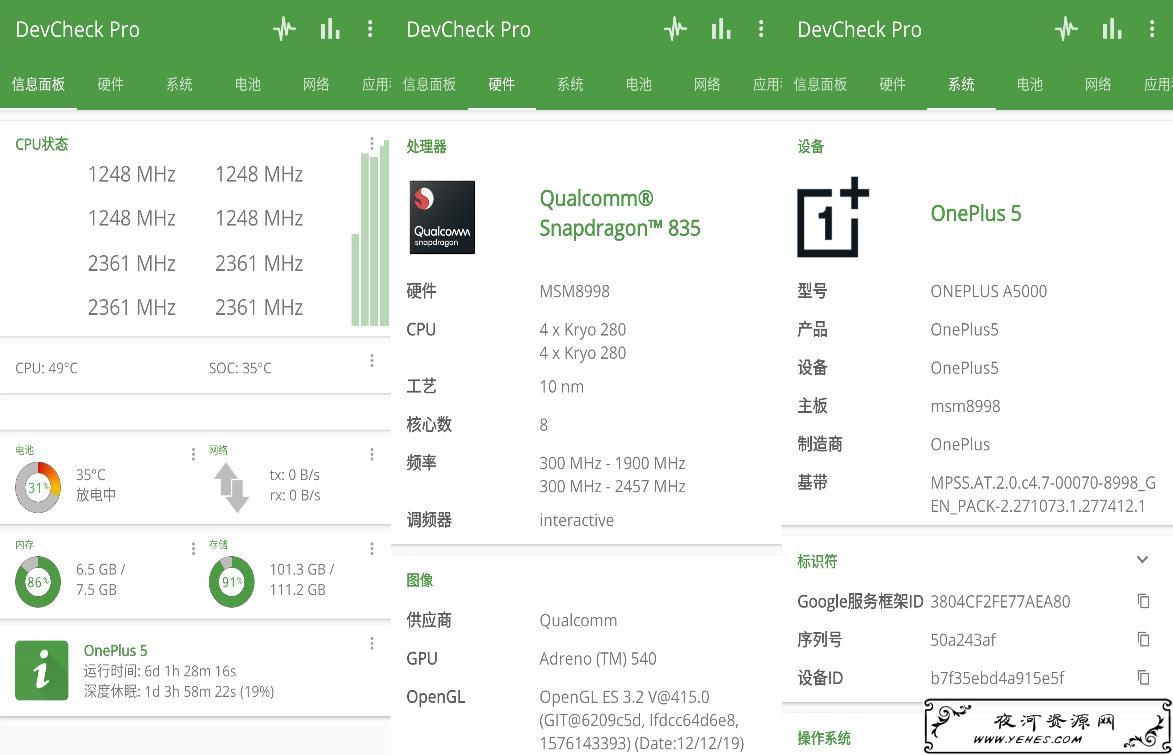Collapse the 标识符 section chevron

click(x=1142, y=560)
